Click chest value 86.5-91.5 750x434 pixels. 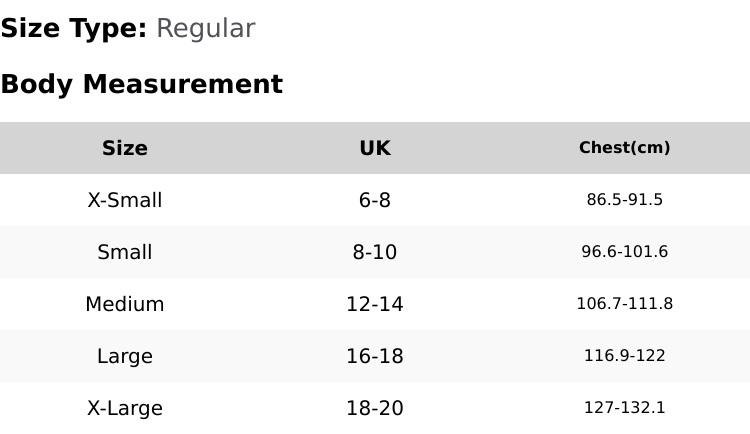625,200
